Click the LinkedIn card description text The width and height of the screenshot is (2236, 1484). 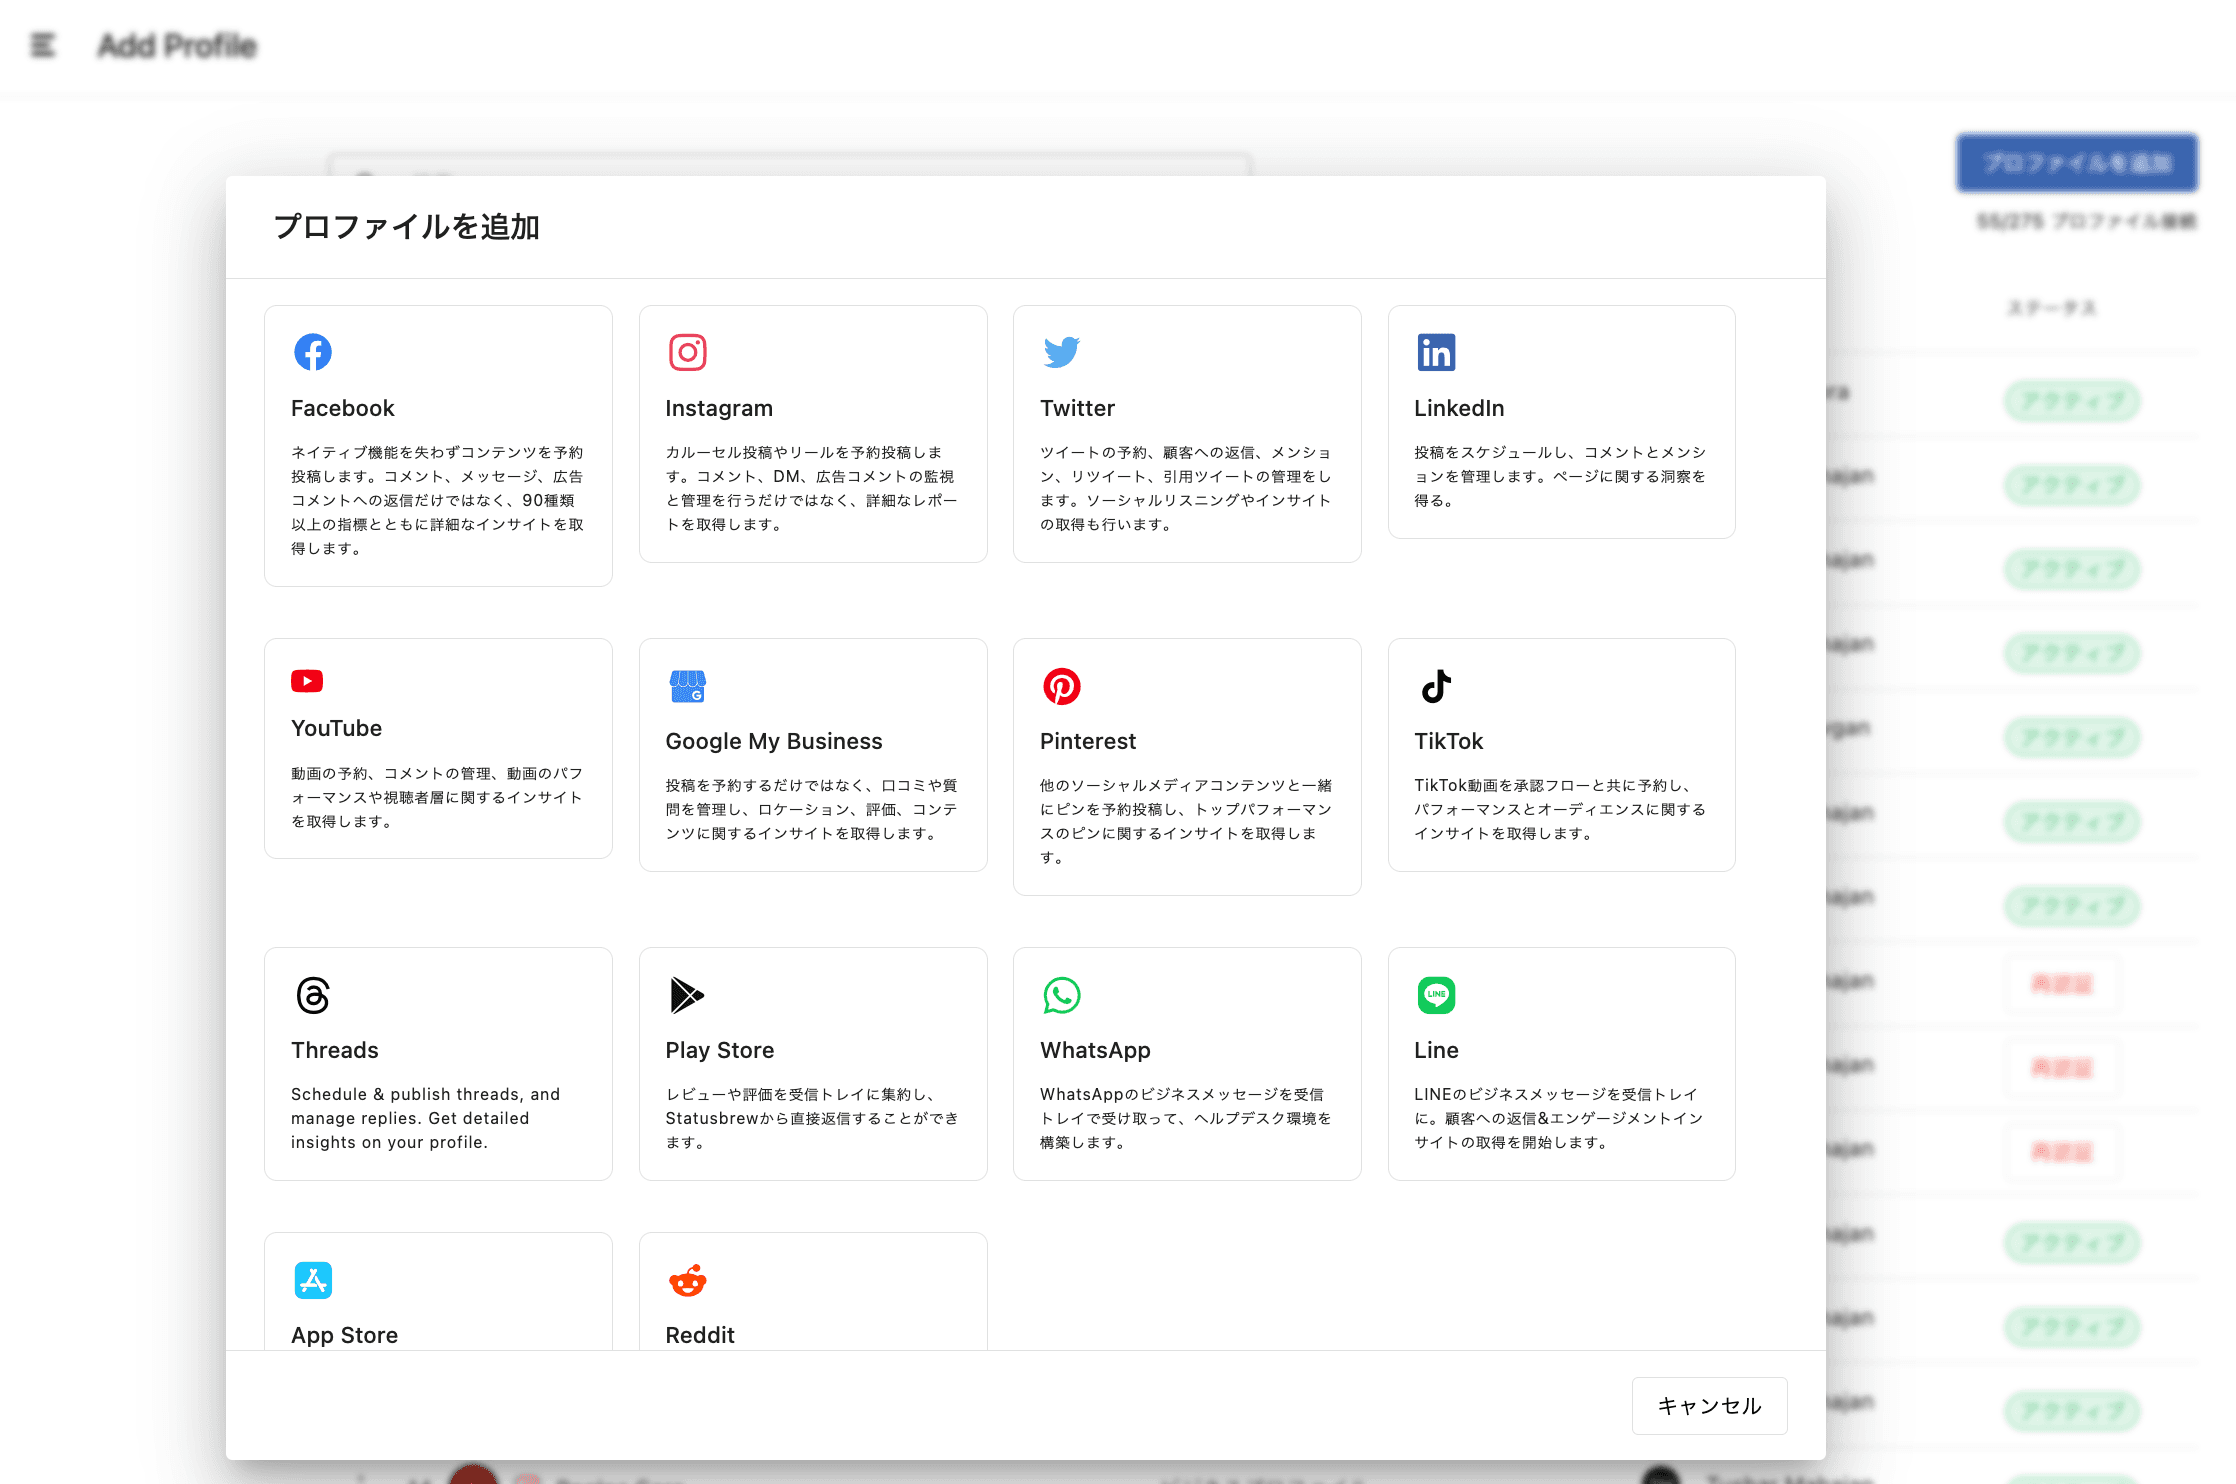point(1561,476)
